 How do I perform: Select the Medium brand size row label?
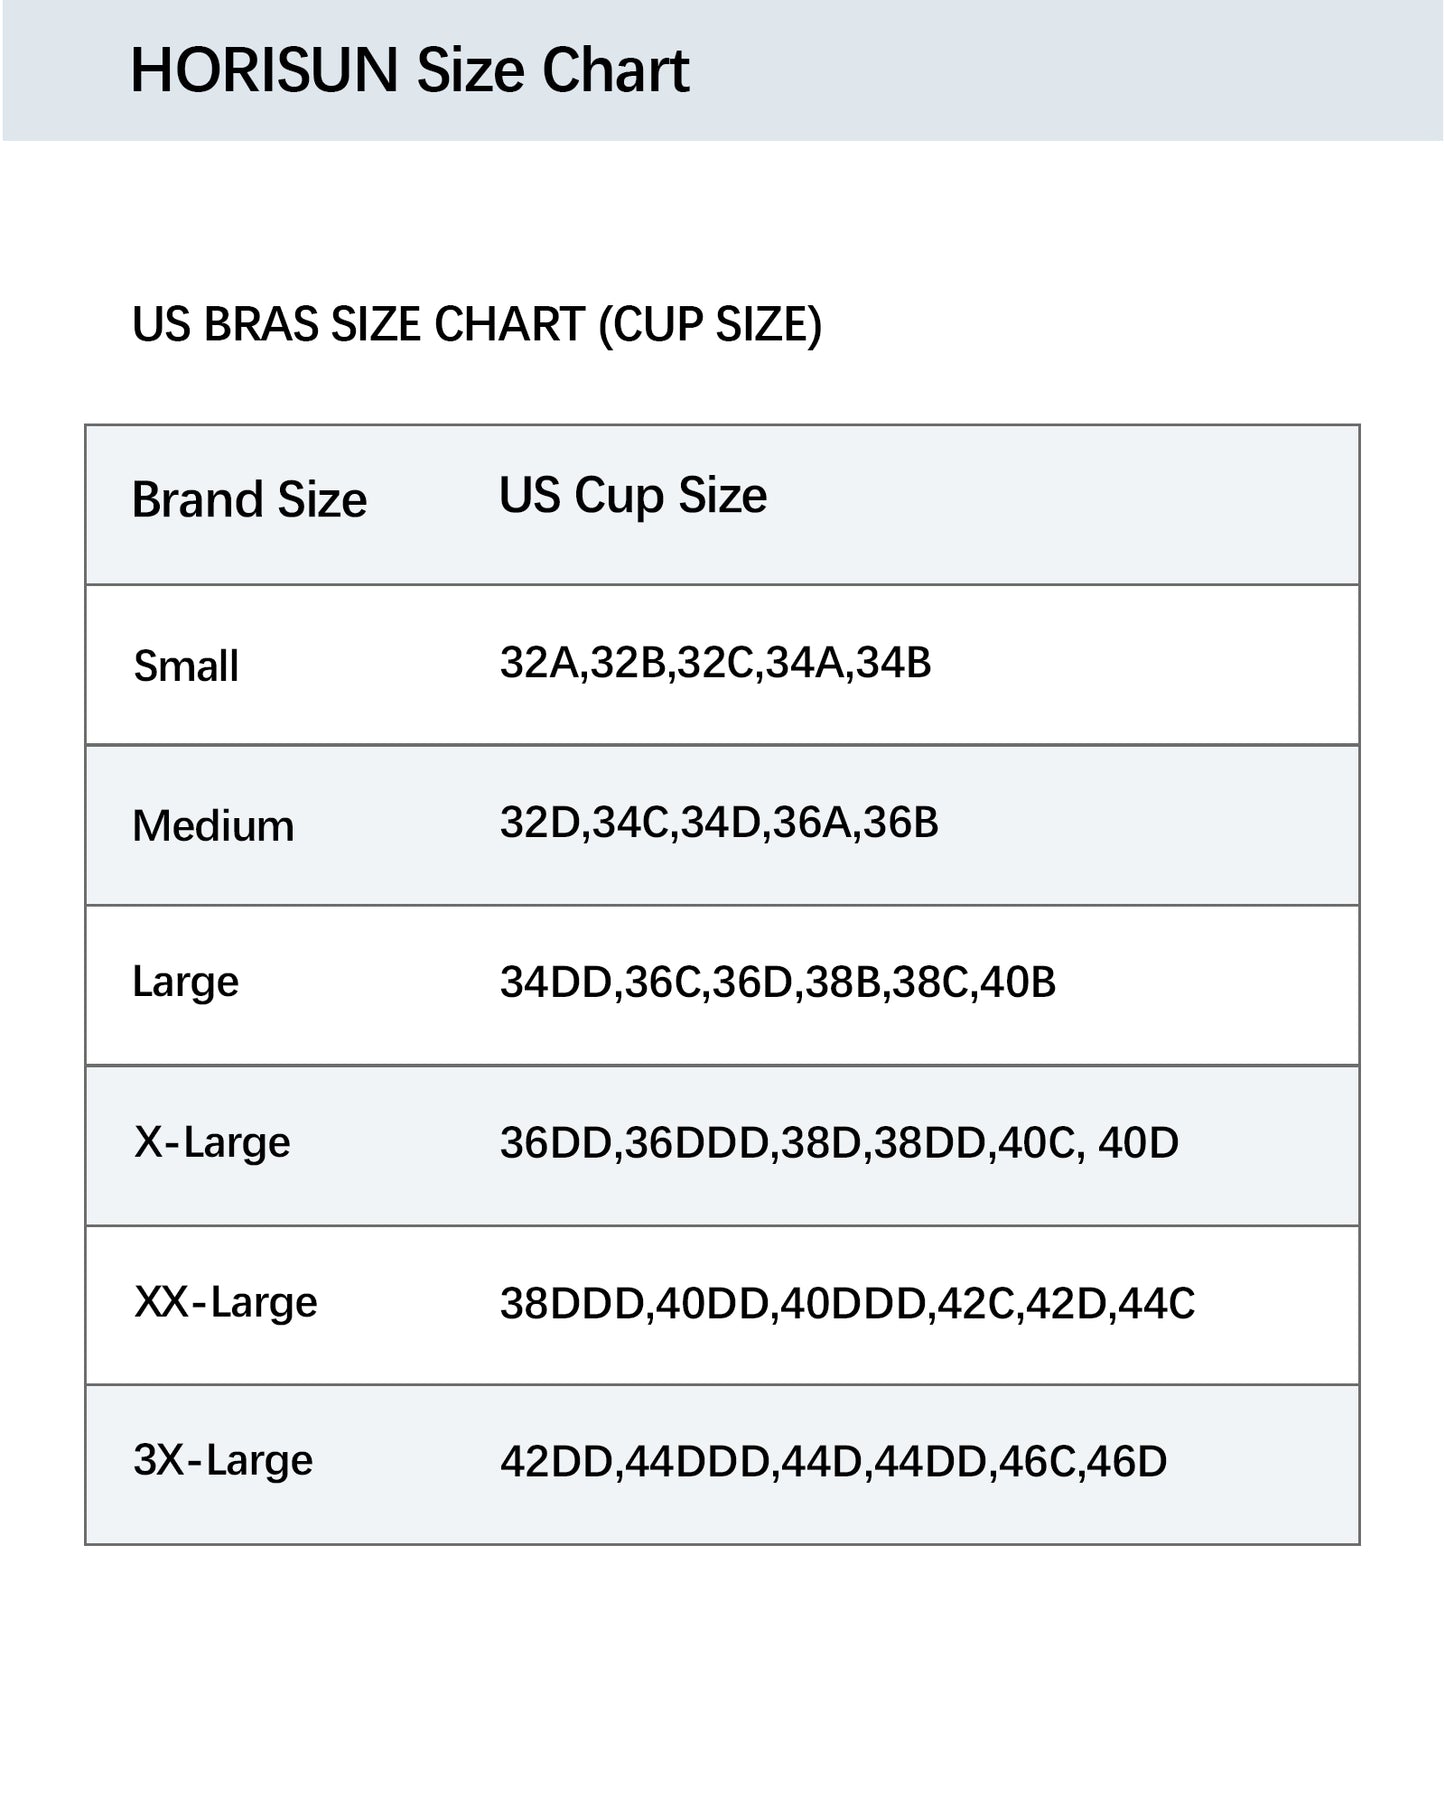pos(213,826)
